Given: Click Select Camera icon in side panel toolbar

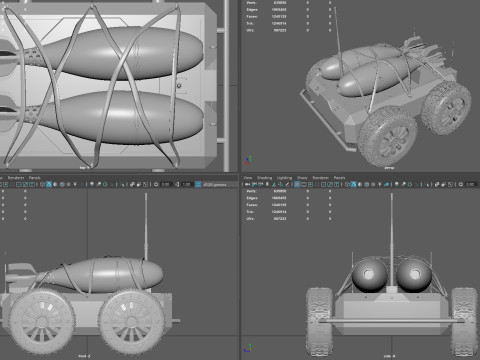Looking at the screenshot, I should [x=247, y=184].
